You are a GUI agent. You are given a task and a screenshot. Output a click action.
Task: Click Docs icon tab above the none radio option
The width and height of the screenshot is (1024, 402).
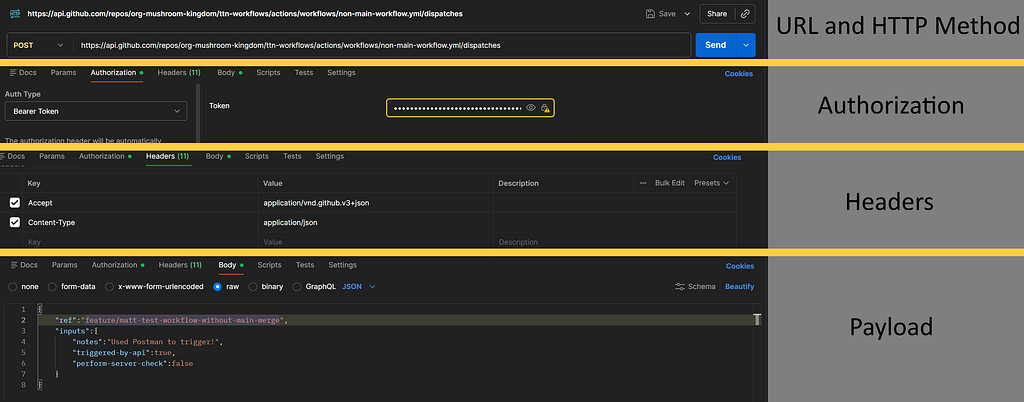[x=25, y=265]
